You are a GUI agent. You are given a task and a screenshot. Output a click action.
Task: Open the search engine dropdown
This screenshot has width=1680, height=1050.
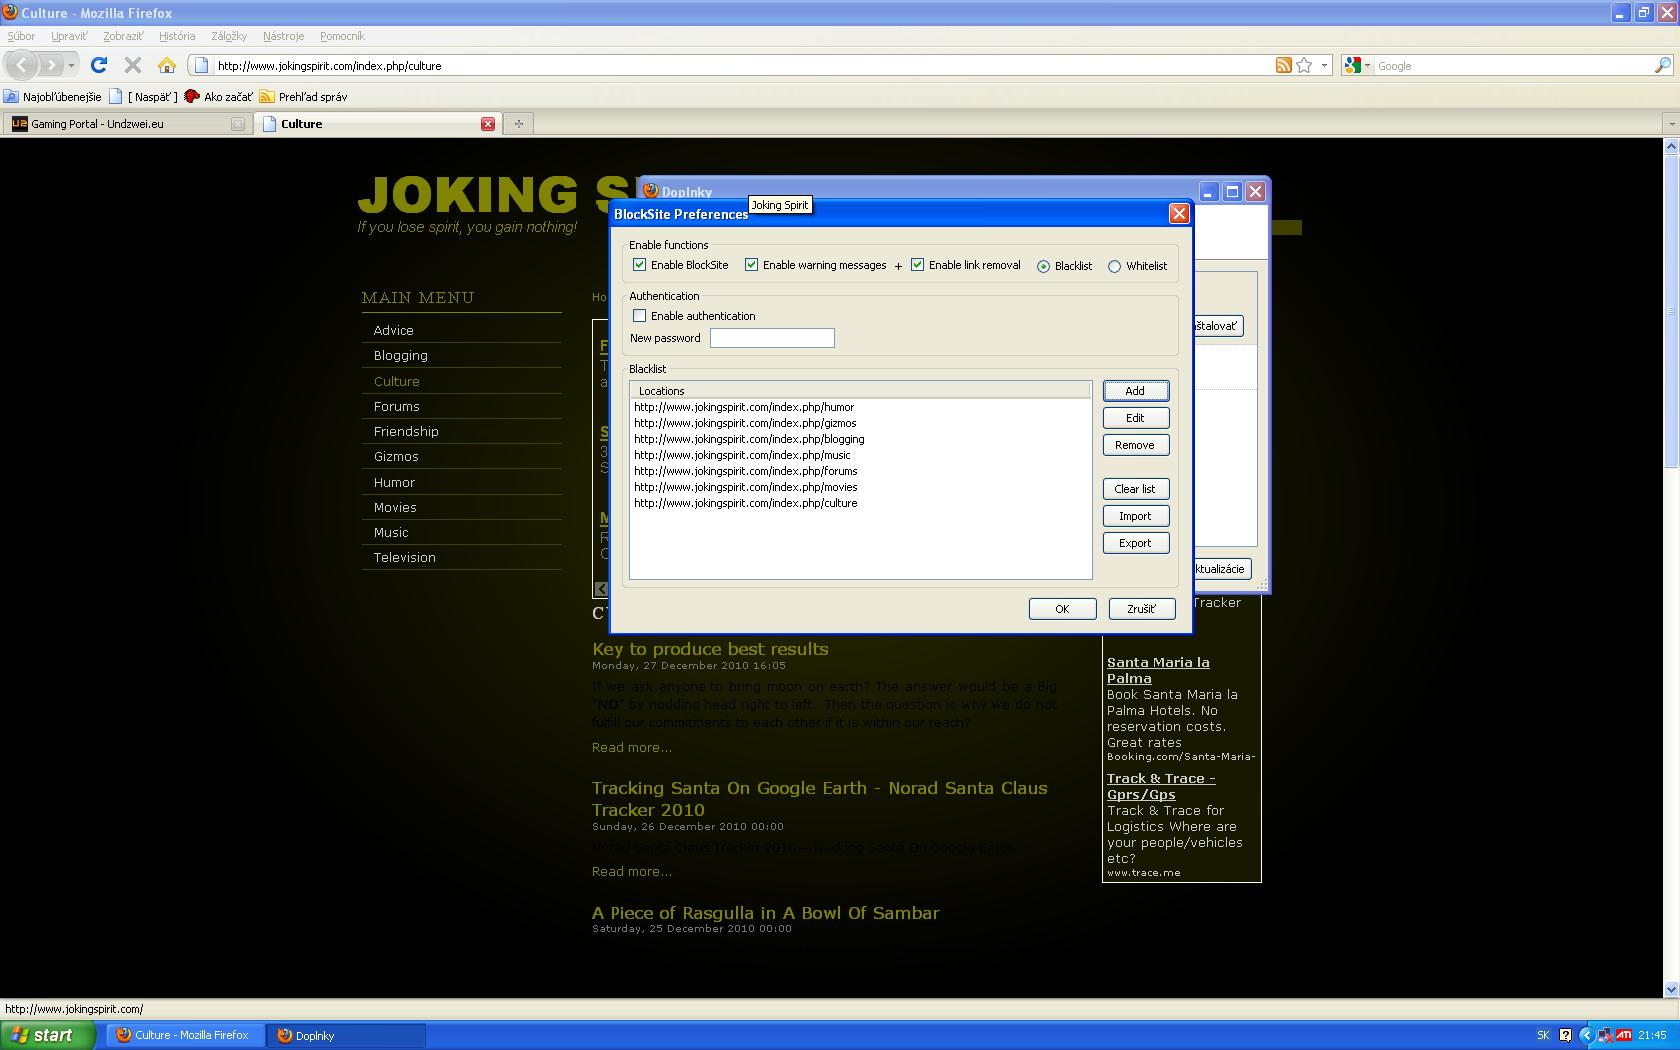click(1357, 66)
